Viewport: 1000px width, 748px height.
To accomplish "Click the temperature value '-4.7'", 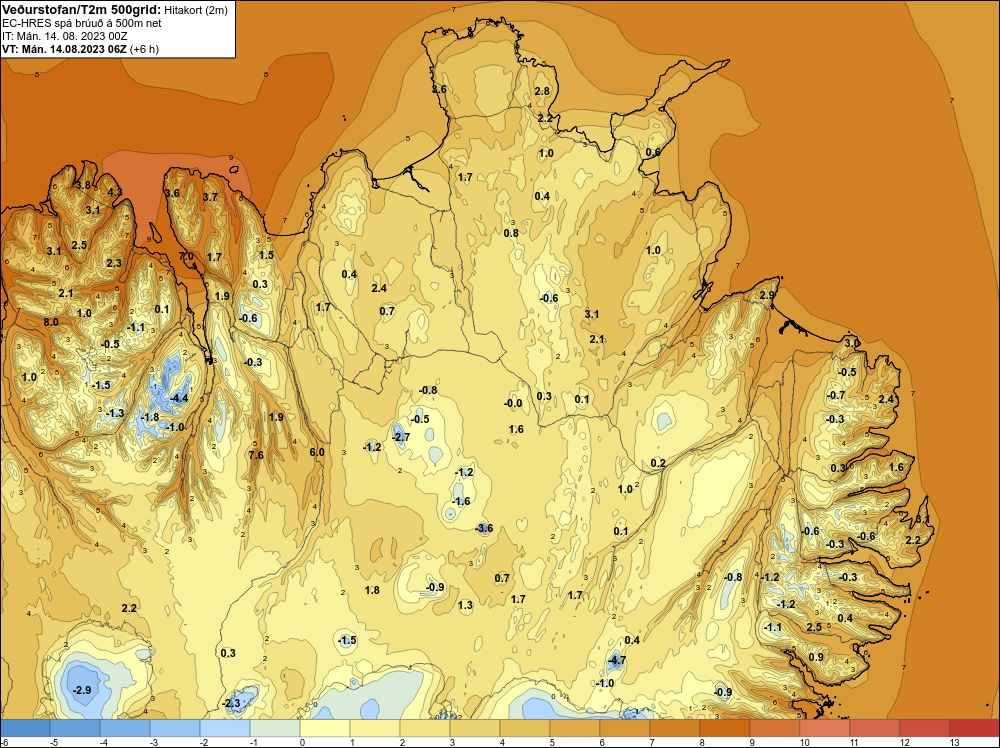I will click(x=616, y=661).
